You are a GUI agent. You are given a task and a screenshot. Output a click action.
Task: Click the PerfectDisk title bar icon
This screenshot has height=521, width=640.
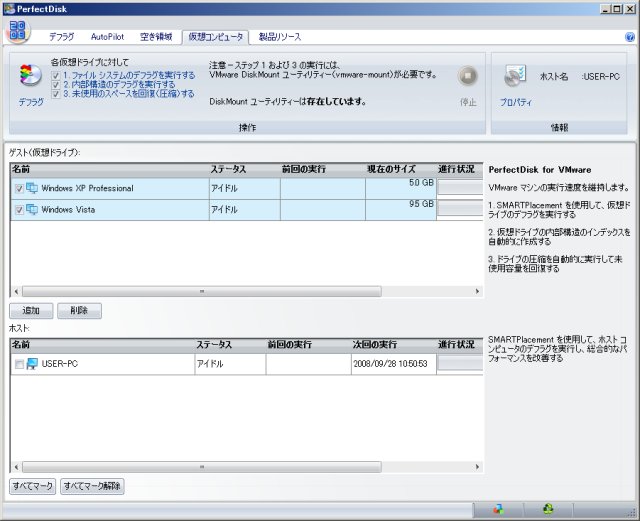[x=9, y=9]
